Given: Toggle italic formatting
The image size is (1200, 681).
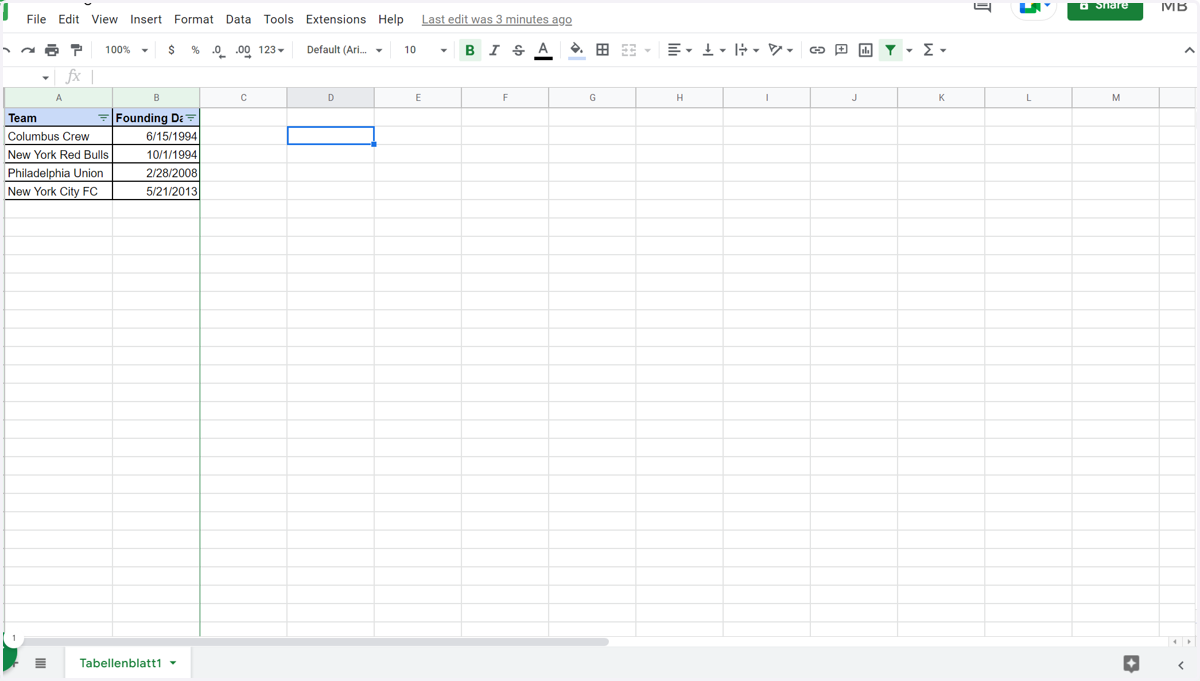Looking at the screenshot, I should click(494, 50).
